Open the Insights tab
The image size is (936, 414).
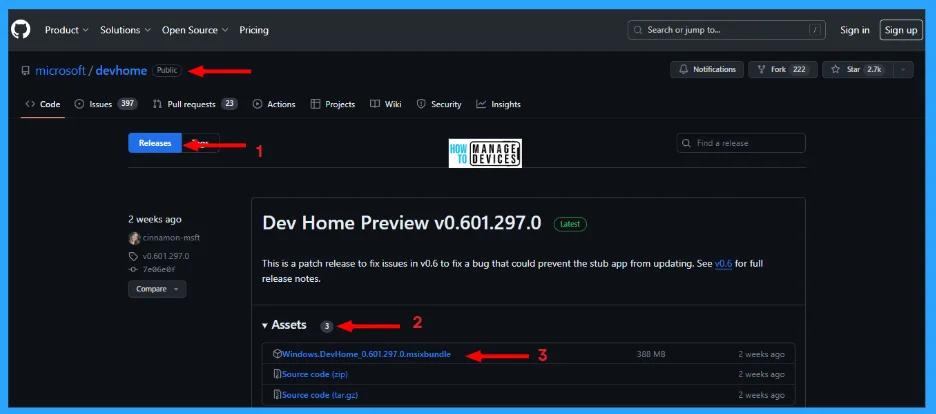[498, 104]
